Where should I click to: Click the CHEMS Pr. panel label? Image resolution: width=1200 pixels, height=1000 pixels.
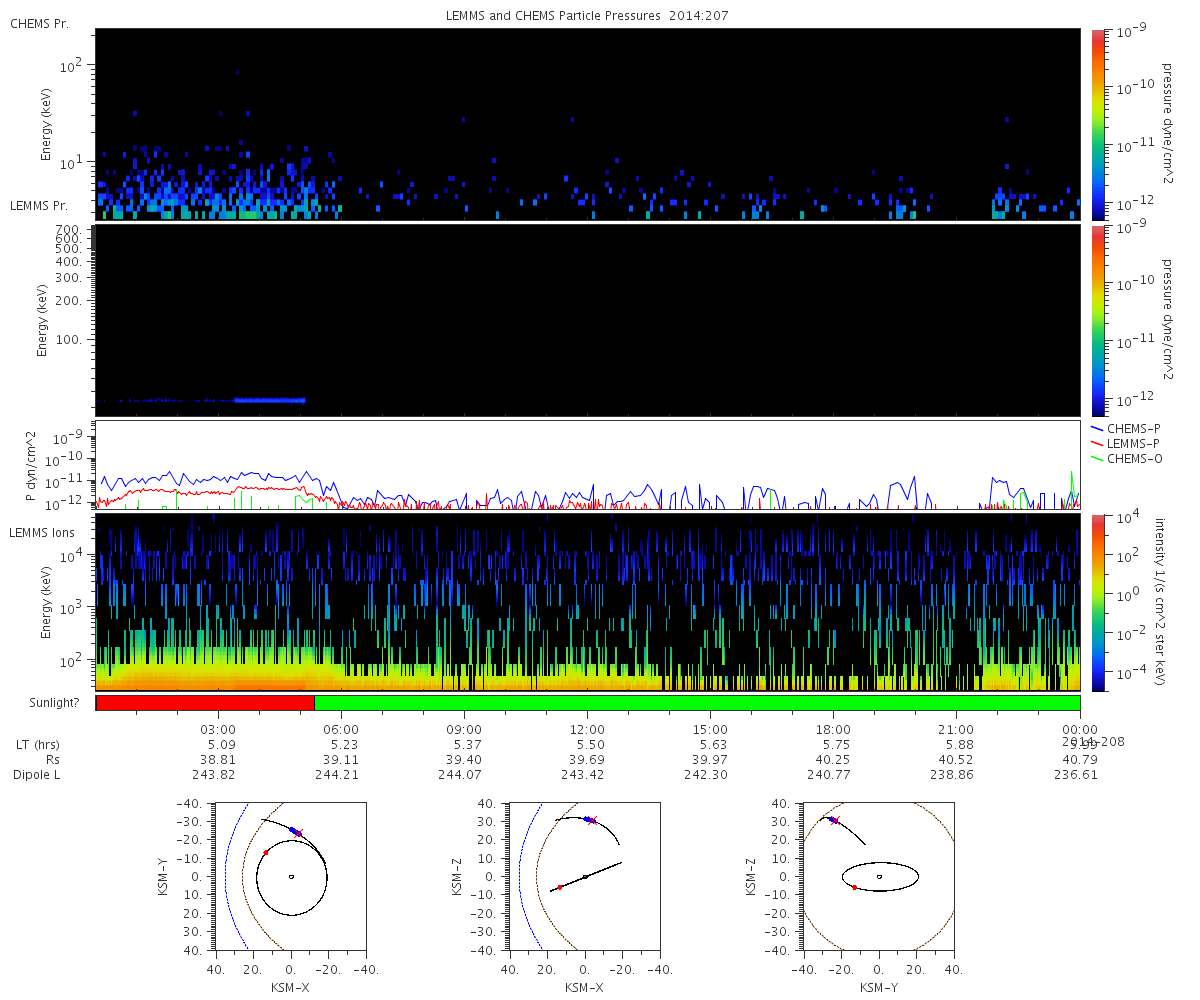click(39, 23)
